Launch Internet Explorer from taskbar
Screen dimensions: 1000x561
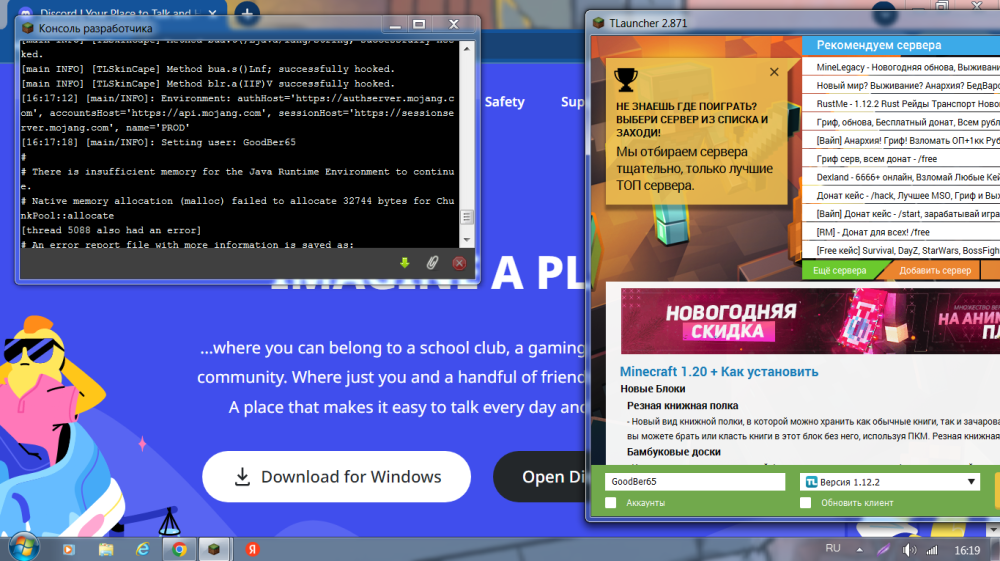[142, 549]
